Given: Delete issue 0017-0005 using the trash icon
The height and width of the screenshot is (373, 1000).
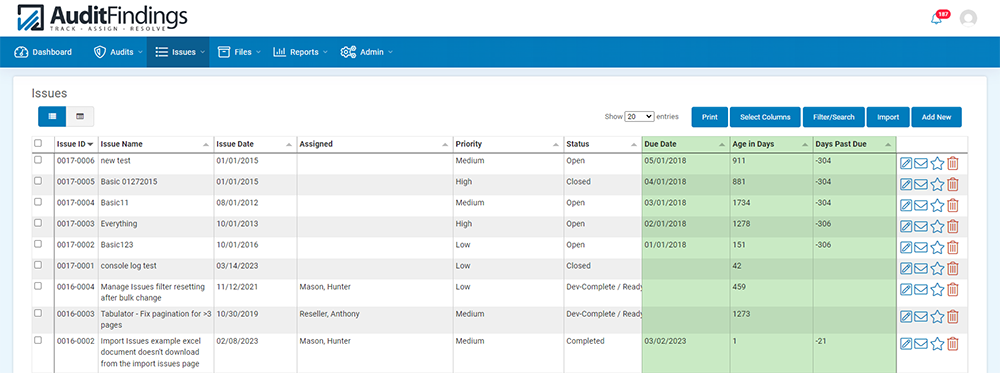Looking at the screenshot, I should [953, 185].
